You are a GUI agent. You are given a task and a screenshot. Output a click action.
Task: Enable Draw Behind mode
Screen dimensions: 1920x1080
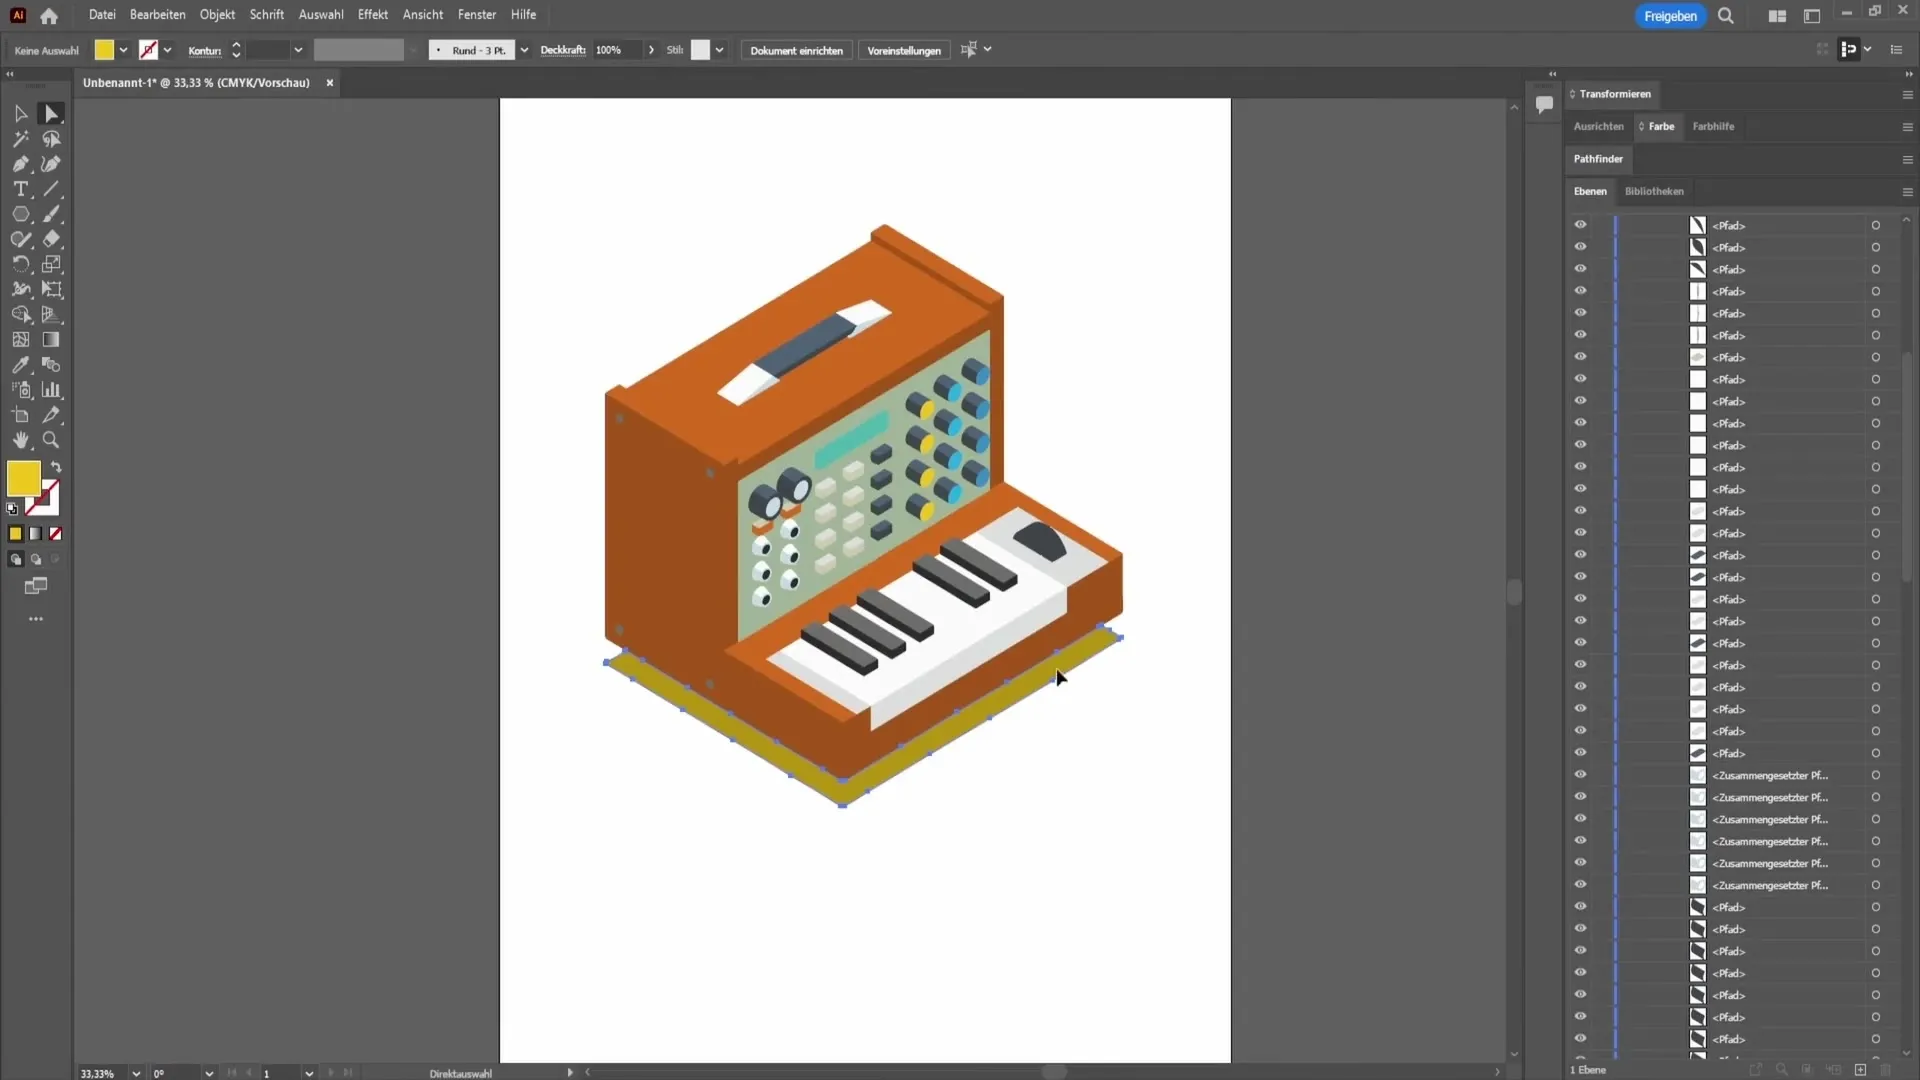pos(36,560)
